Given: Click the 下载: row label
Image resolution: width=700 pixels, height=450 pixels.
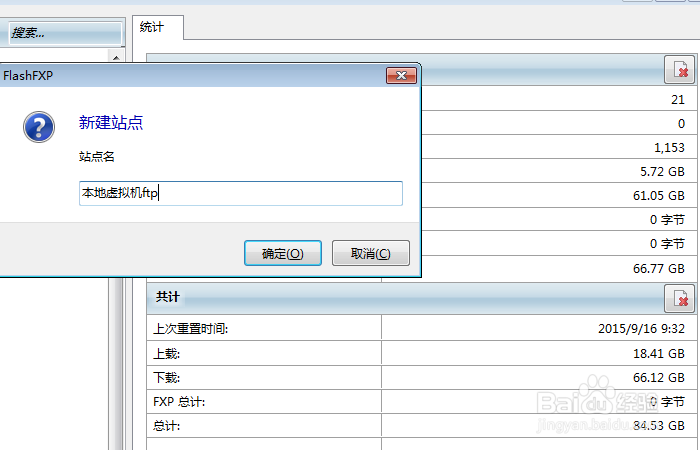Looking at the screenshot, I should pyautogui.click(x=167, y=378).
